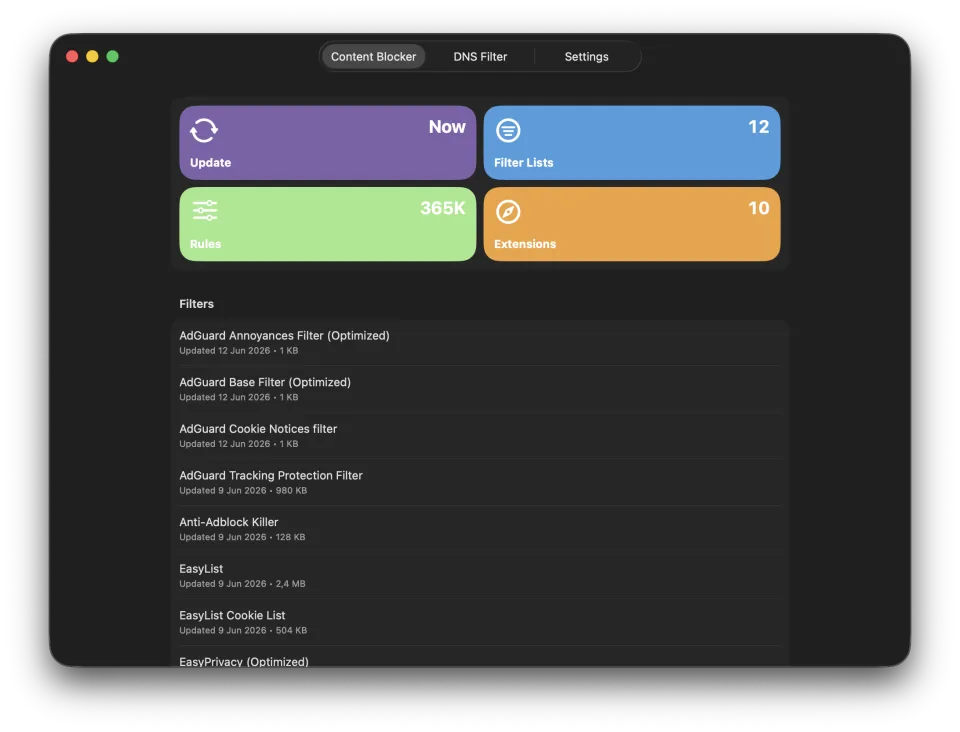Click the Filters section heading
Screen dimensions: 960x732
197,304
